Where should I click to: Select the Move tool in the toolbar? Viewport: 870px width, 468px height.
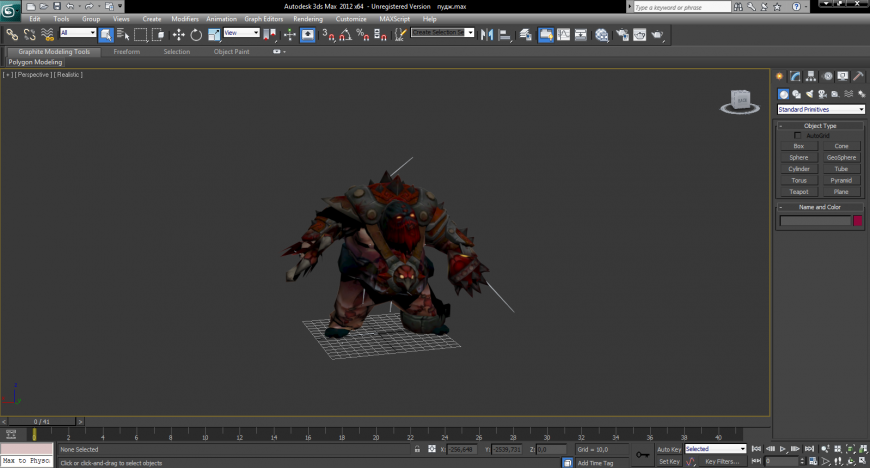(179, 34)
